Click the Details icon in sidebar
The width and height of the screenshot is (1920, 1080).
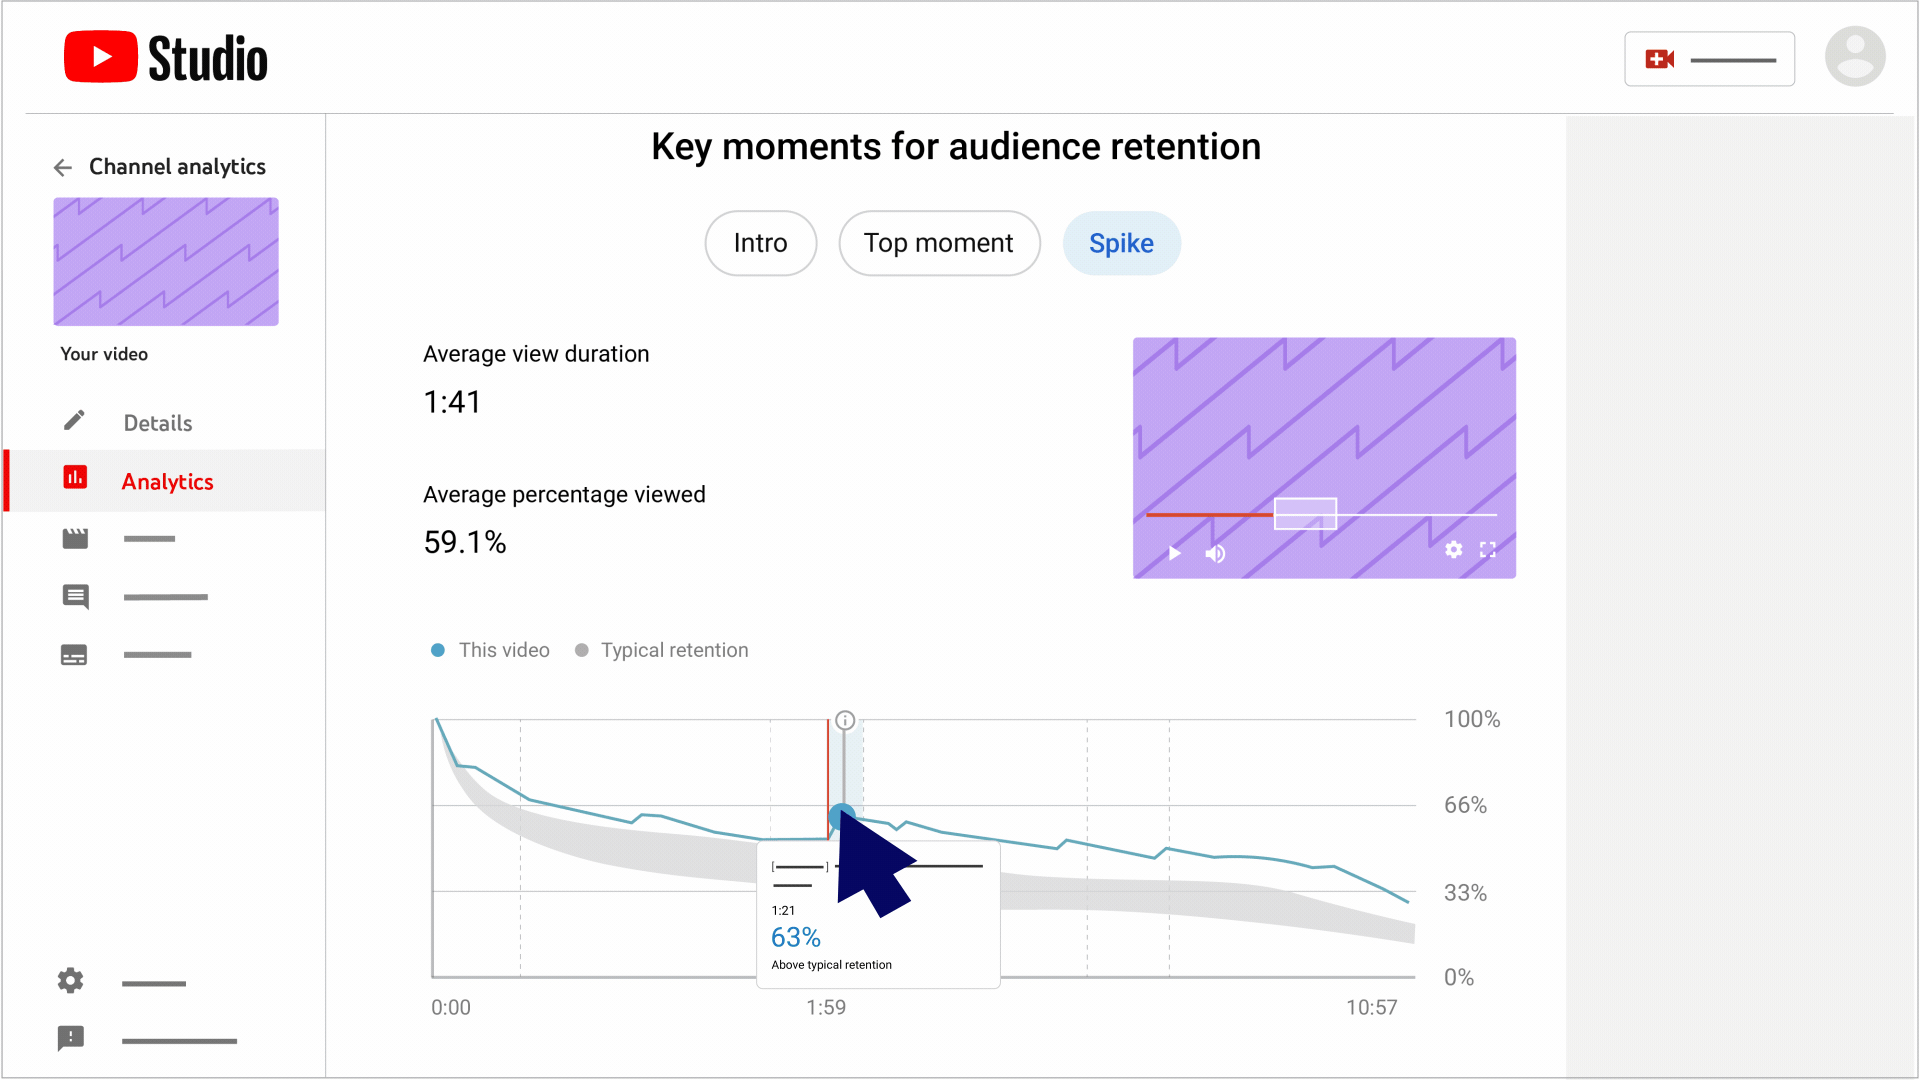click(75, 422)
